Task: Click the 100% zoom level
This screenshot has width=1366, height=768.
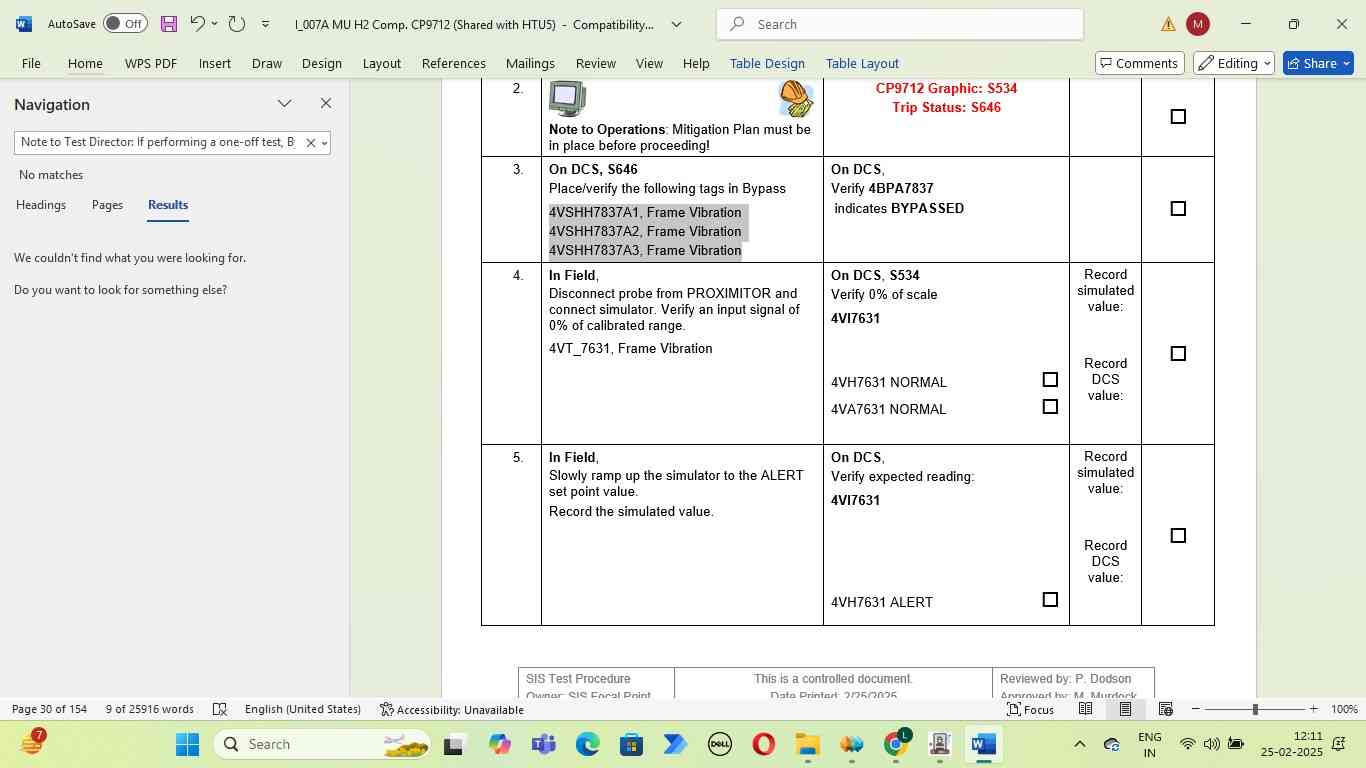Action: (1344, 709)
